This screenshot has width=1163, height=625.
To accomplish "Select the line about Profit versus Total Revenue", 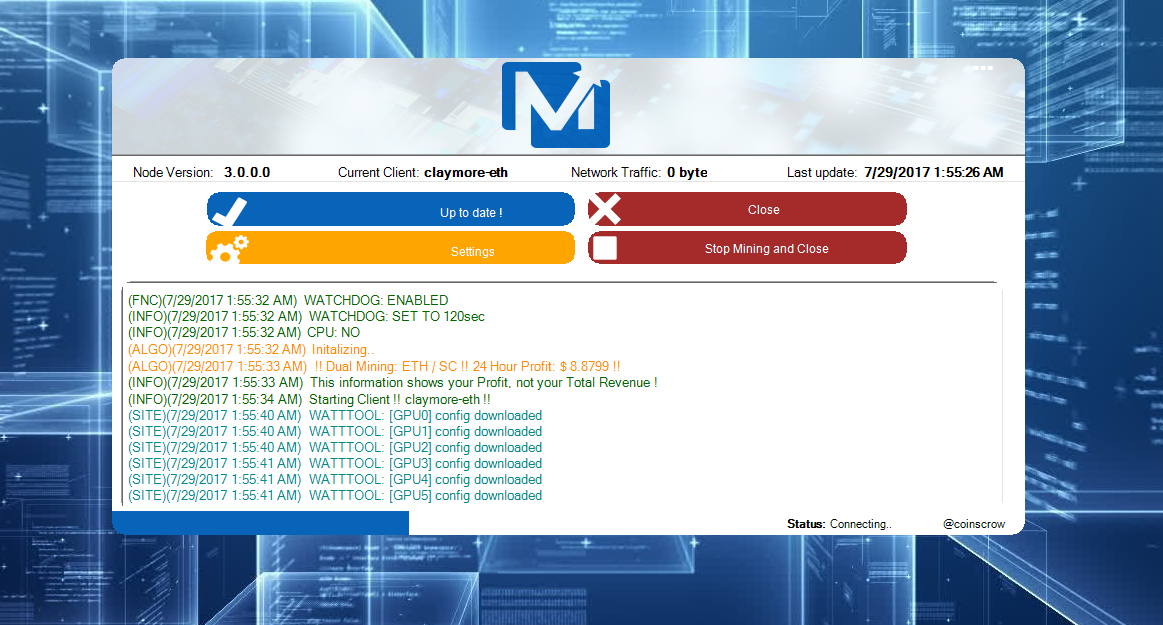I will click(392, 383).
